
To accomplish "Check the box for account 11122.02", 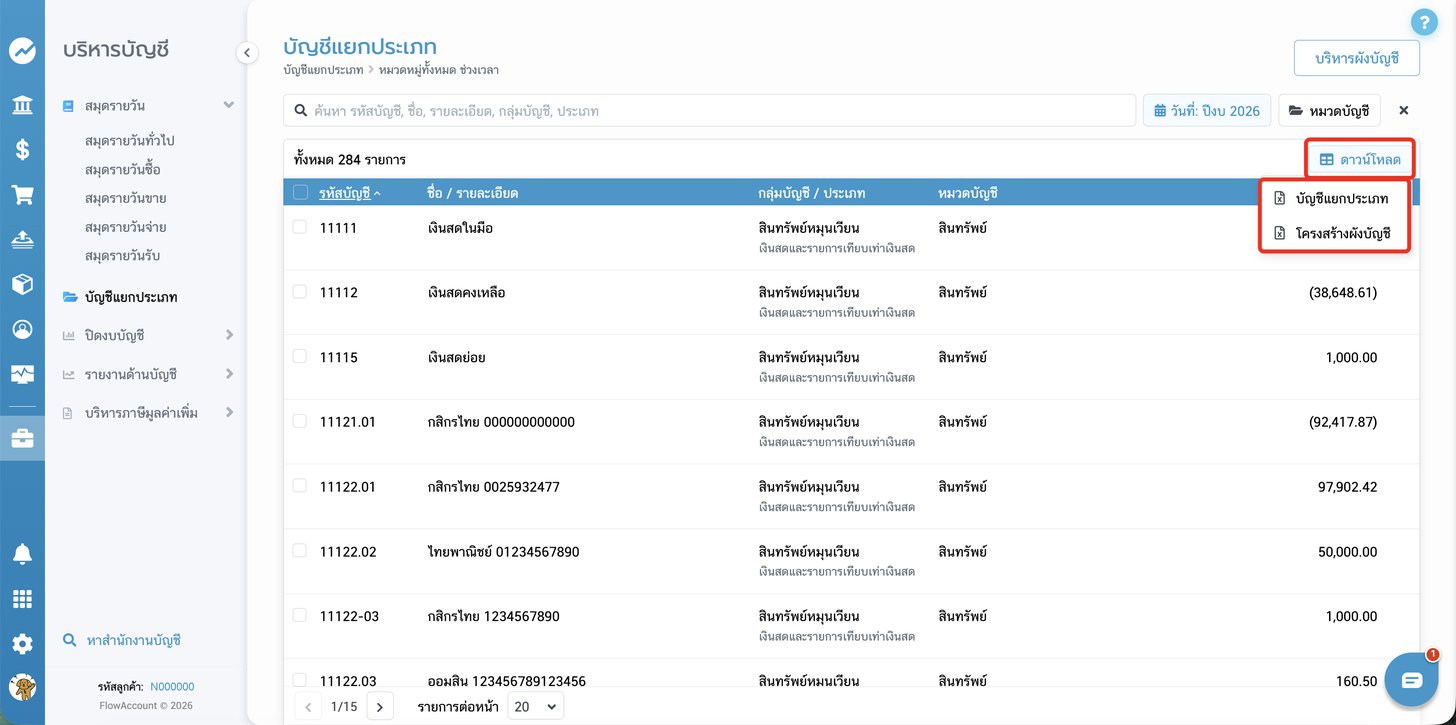I will click(x=300, y=551).
